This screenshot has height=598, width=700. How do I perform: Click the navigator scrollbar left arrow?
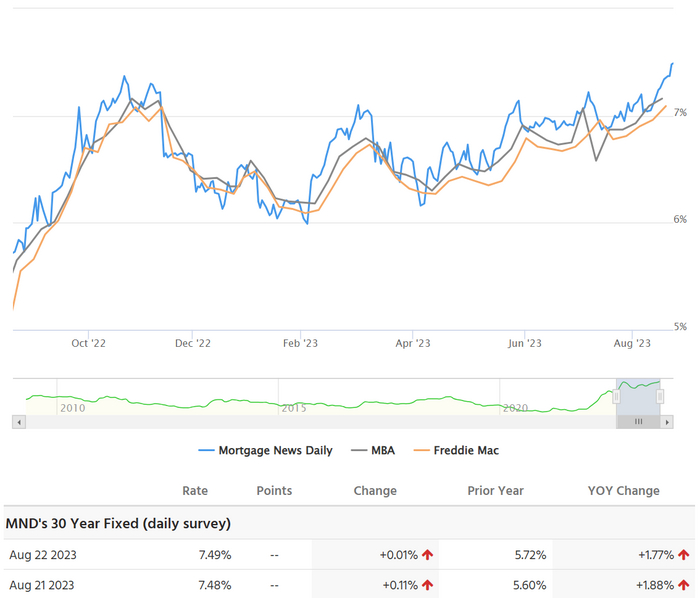click(17, 422)
